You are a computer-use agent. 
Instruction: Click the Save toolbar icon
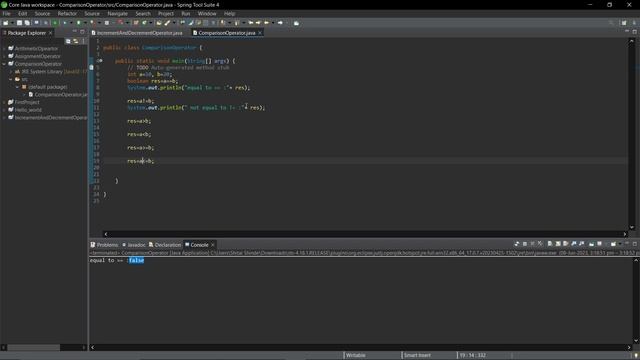tap(19, 23)
